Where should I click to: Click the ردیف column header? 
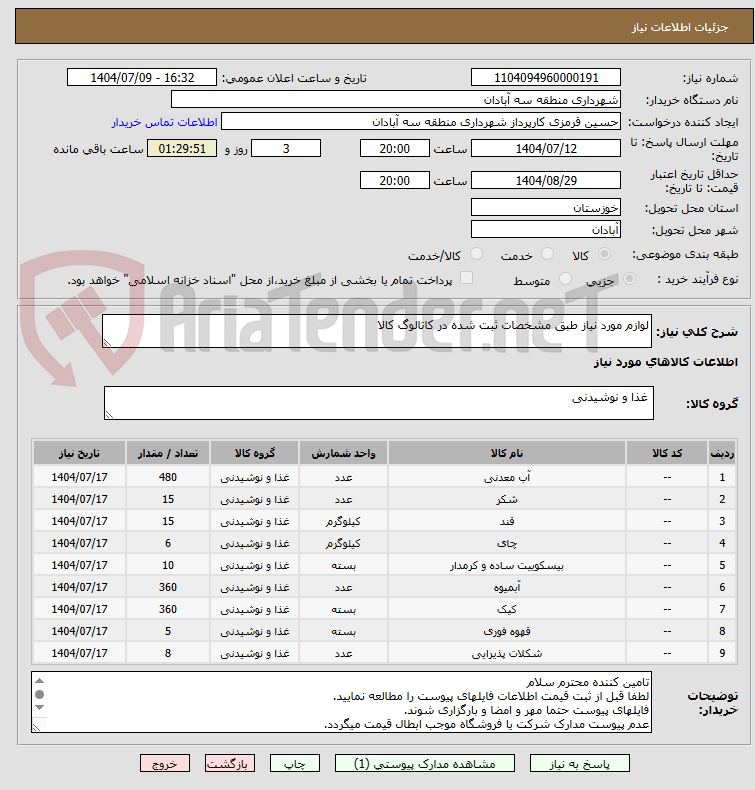(722, 453)
